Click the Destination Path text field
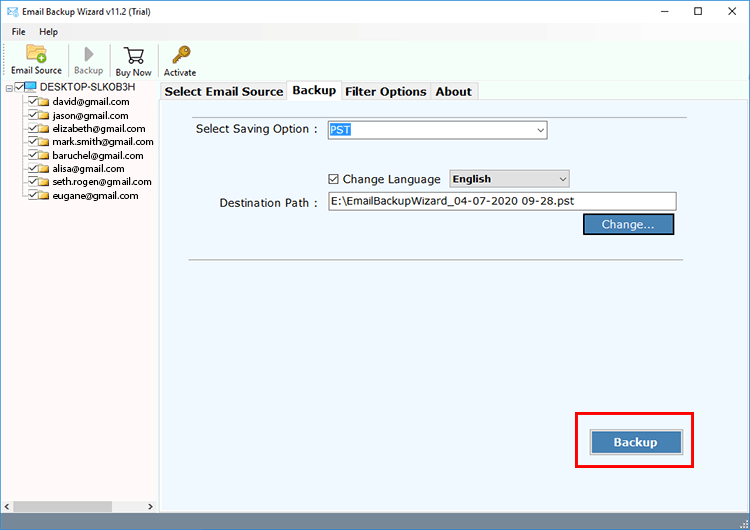The image size is (750, 530). point(502,201)
